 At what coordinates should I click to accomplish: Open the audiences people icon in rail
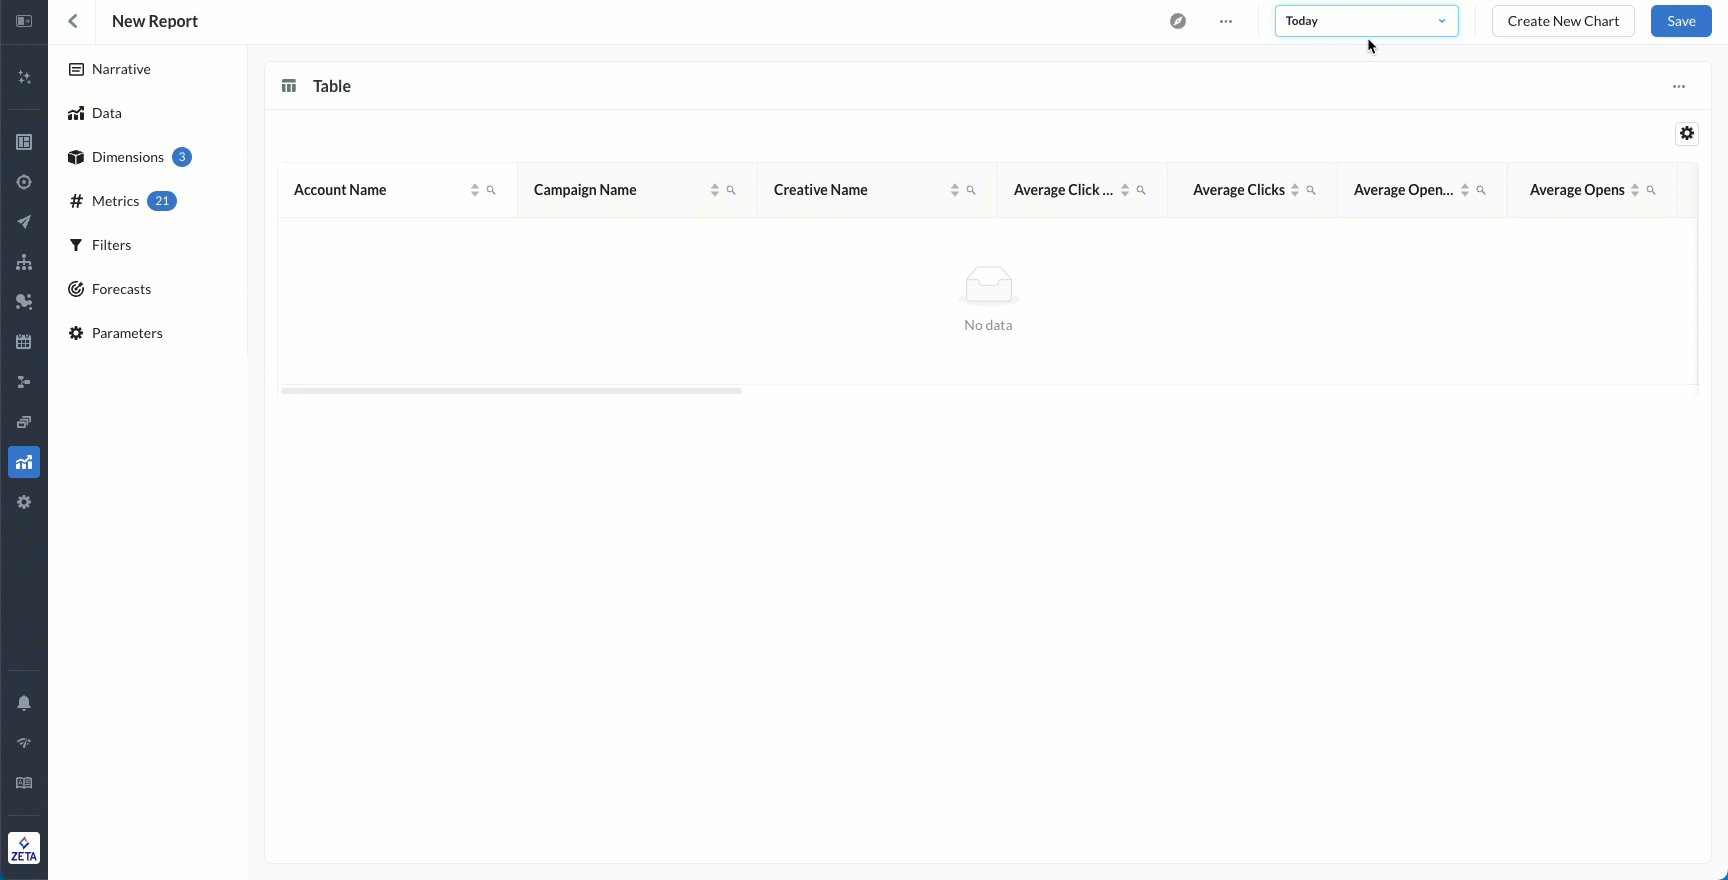24,302
